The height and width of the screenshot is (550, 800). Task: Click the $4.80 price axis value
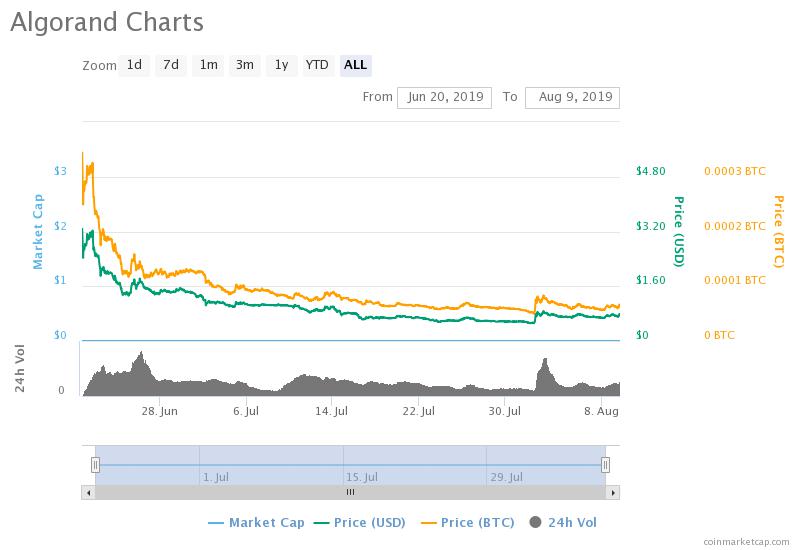pyautogui.click(x=651, y=171)
